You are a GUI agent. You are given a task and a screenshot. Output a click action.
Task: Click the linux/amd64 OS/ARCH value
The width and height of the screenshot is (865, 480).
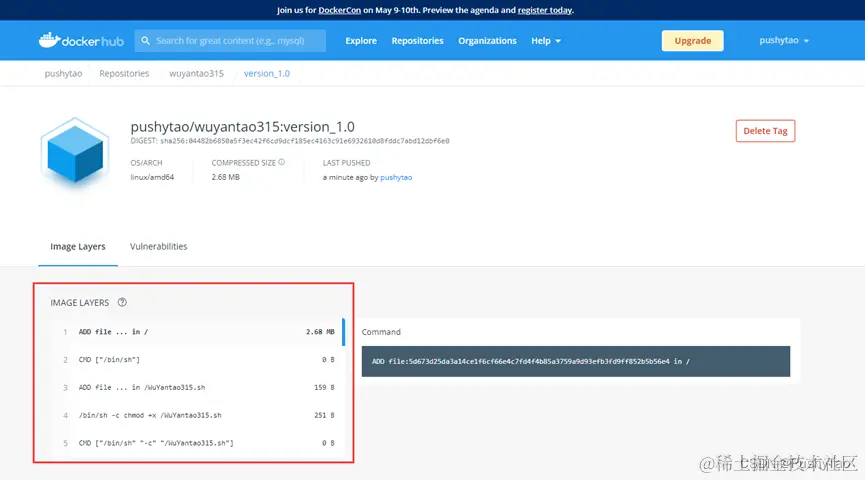(x=152, y=177)
